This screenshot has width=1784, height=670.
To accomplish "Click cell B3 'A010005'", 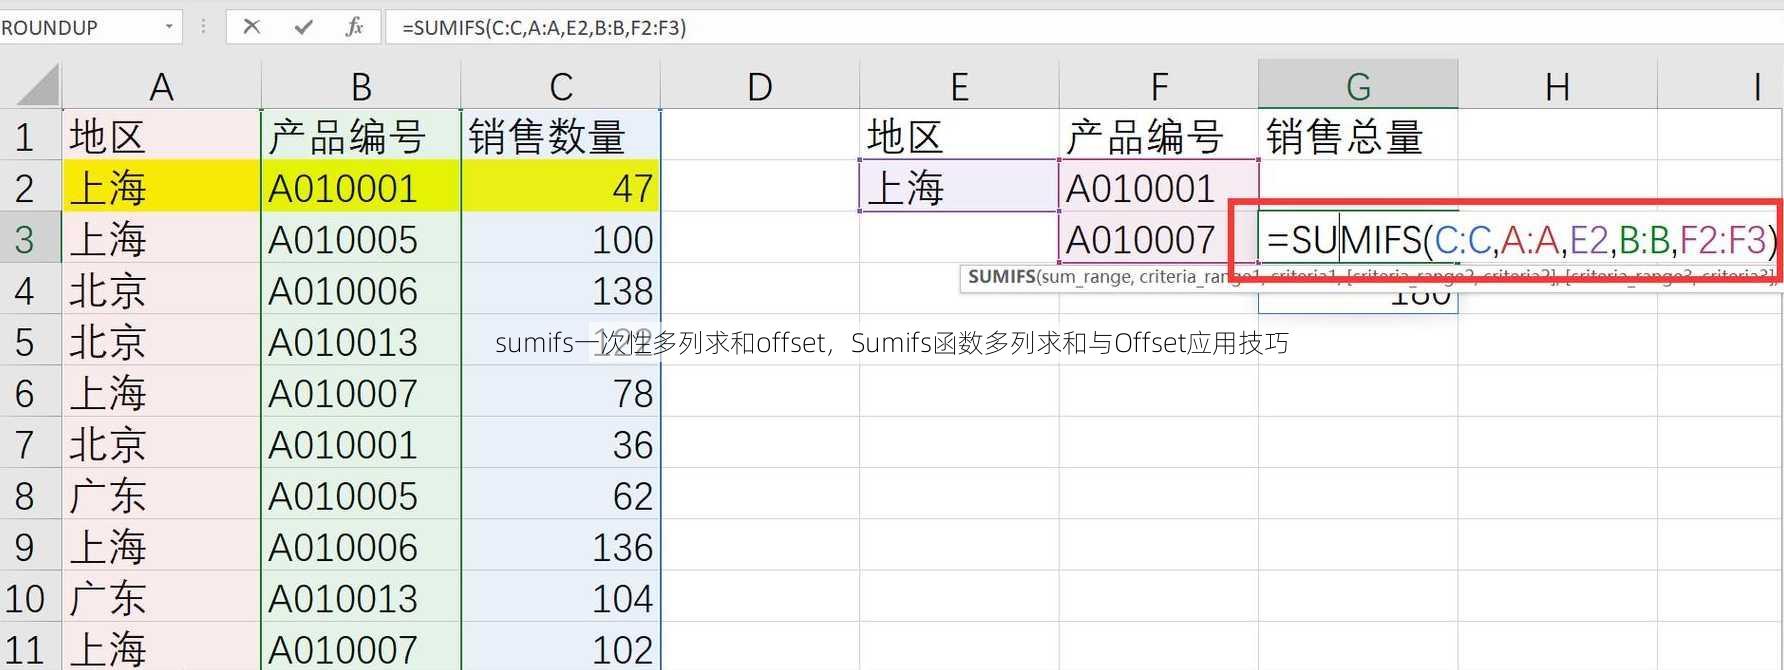I will (x=361, y=239).
